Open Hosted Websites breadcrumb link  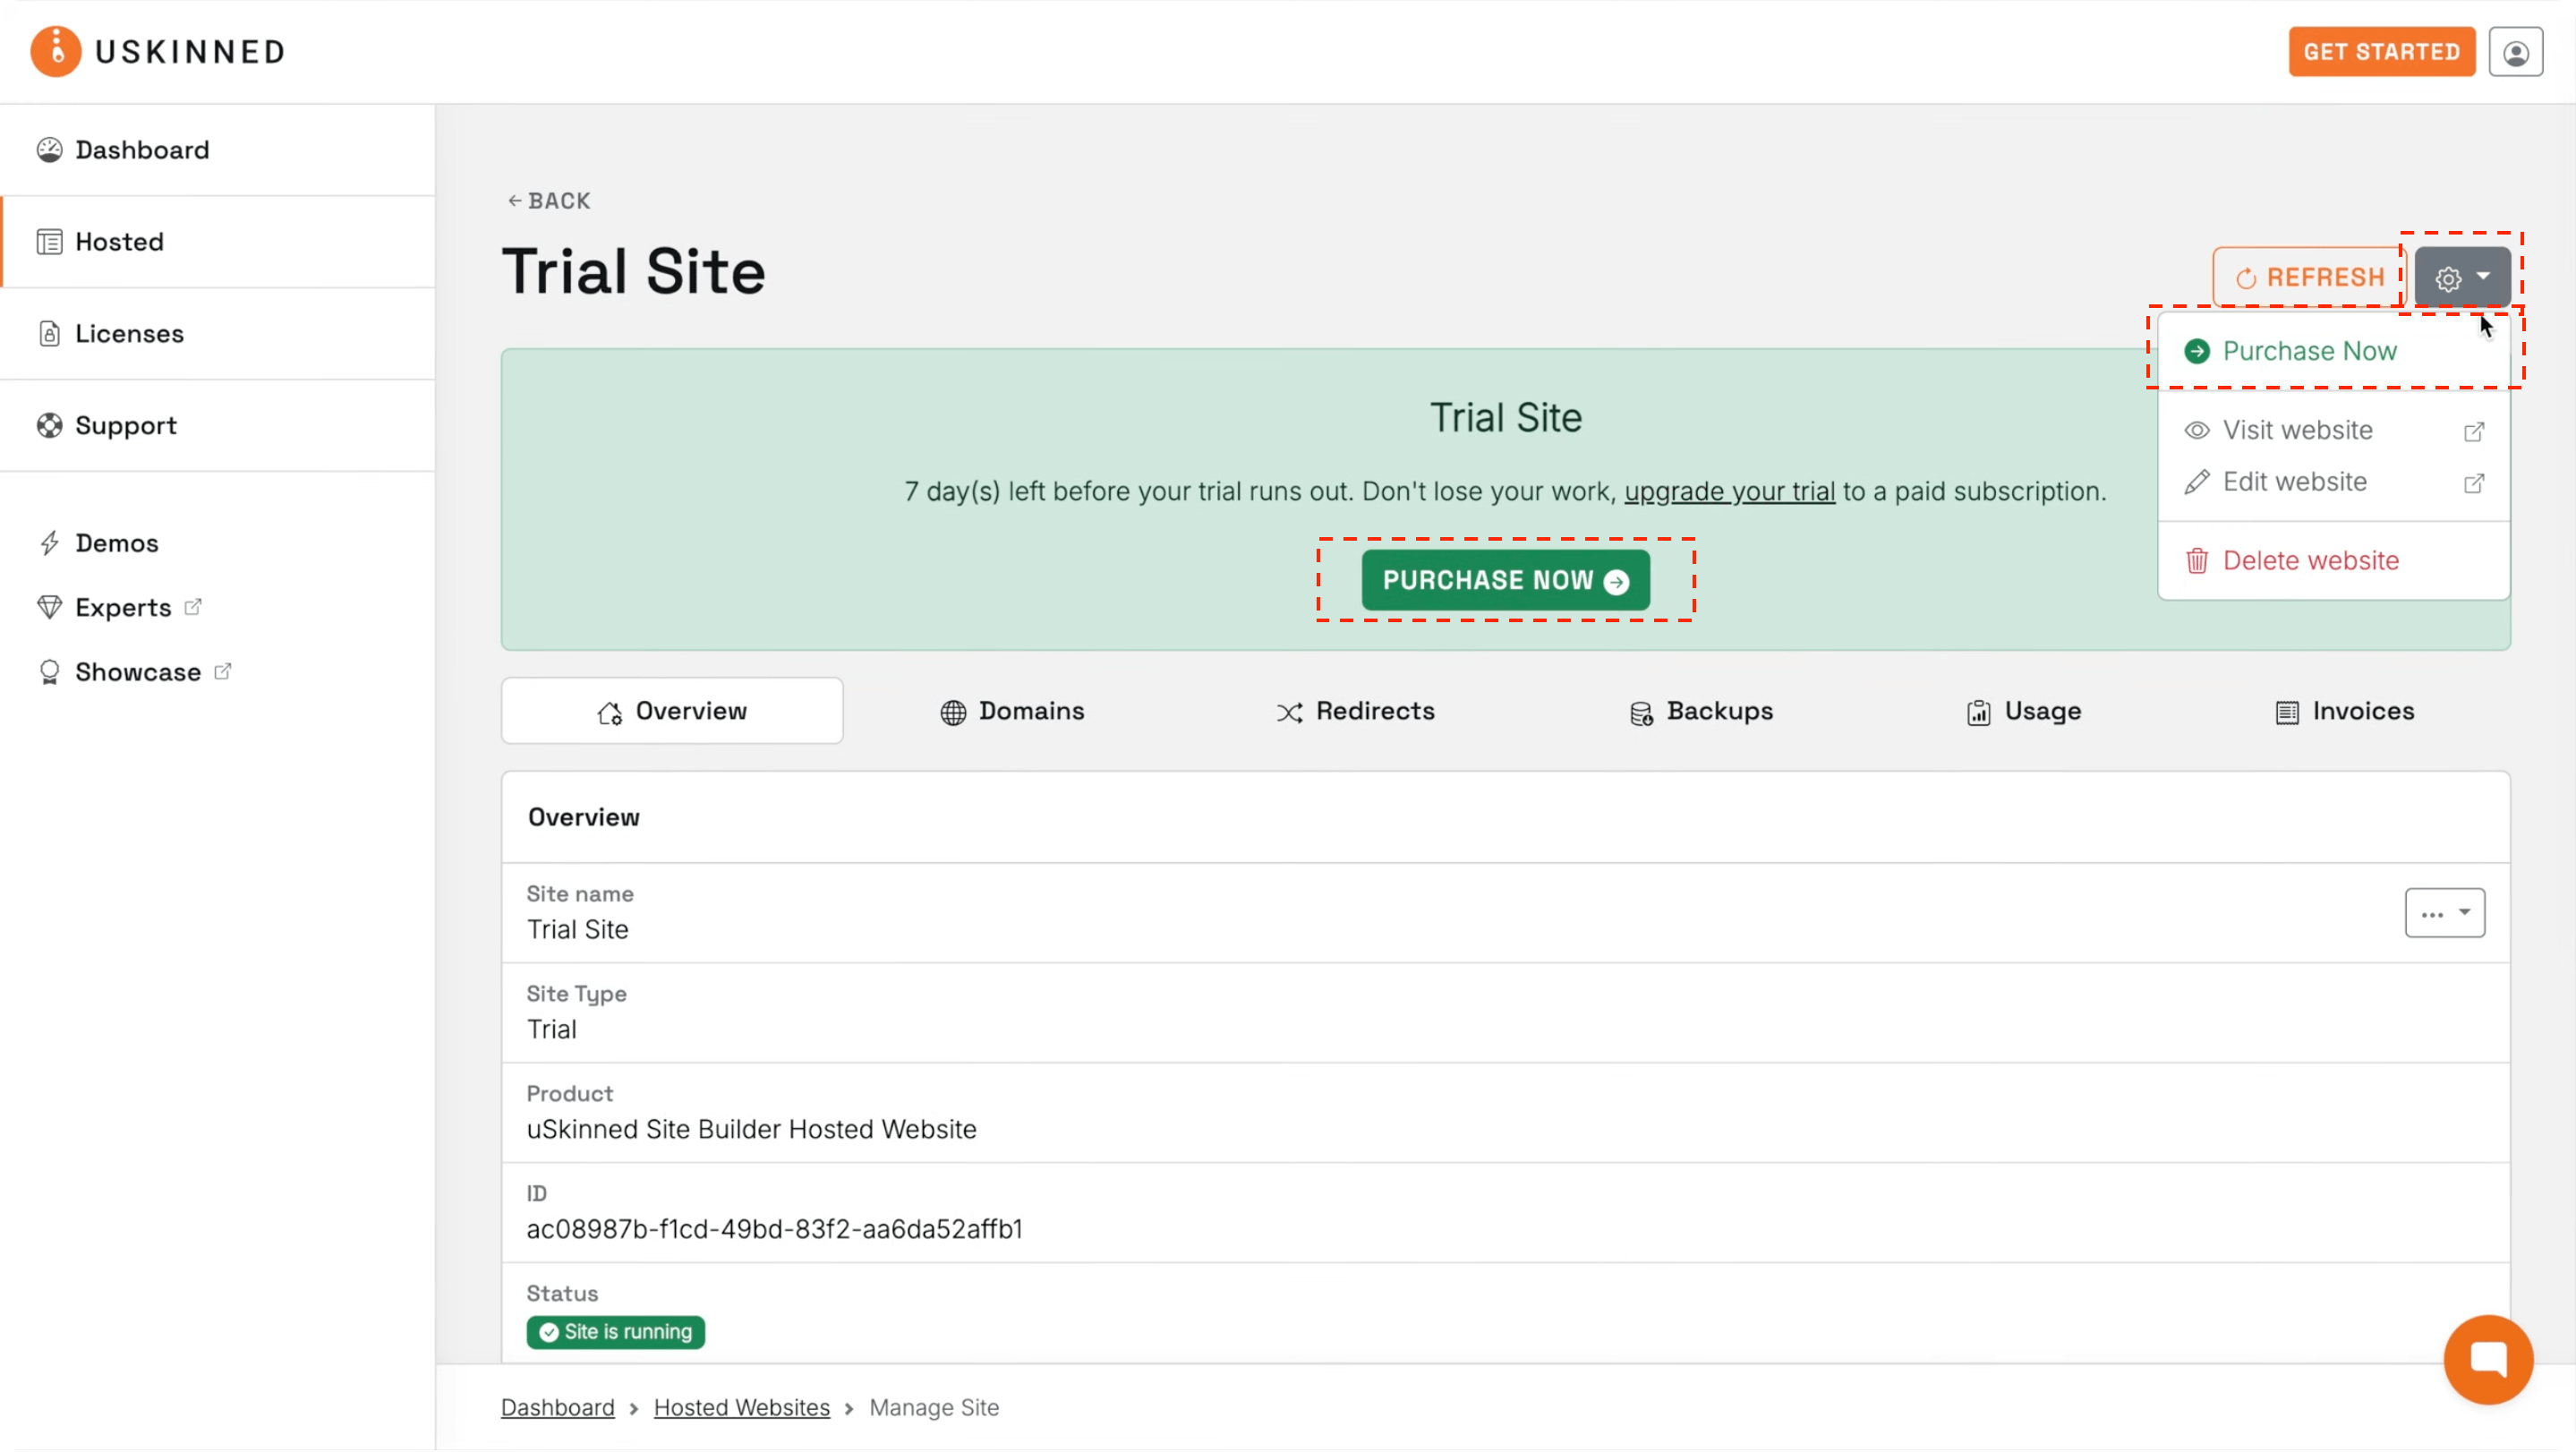pos(741,1407)
